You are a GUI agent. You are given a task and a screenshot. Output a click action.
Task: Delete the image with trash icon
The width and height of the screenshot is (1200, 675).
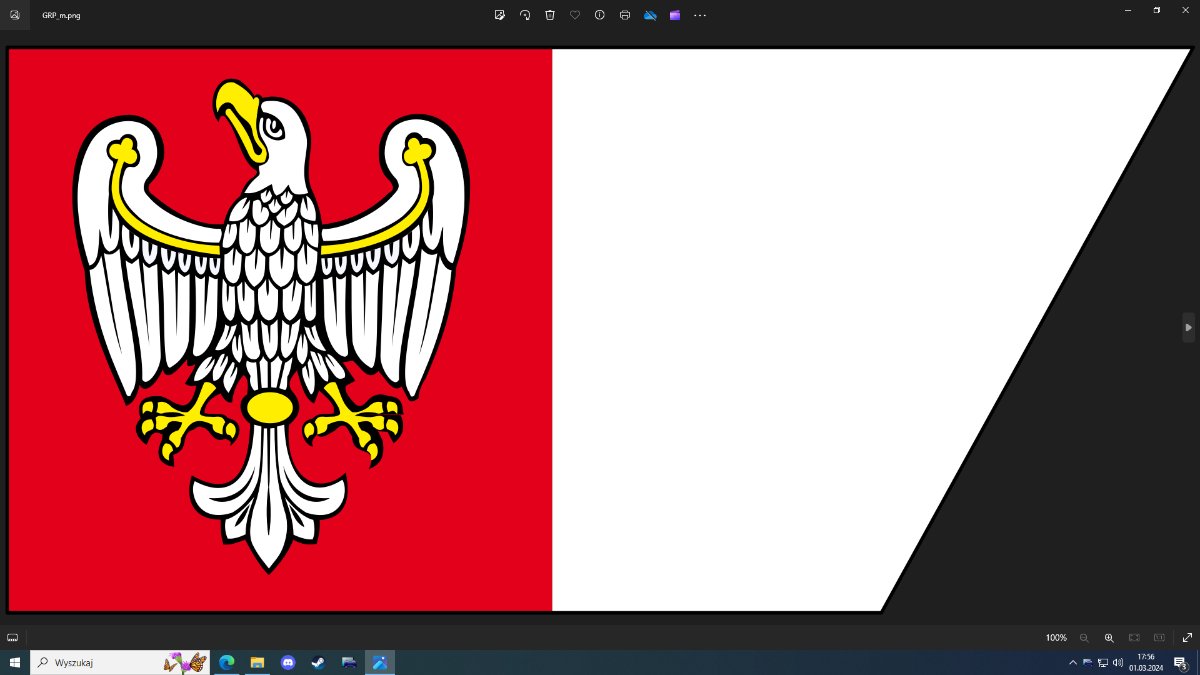pos(550,15)
